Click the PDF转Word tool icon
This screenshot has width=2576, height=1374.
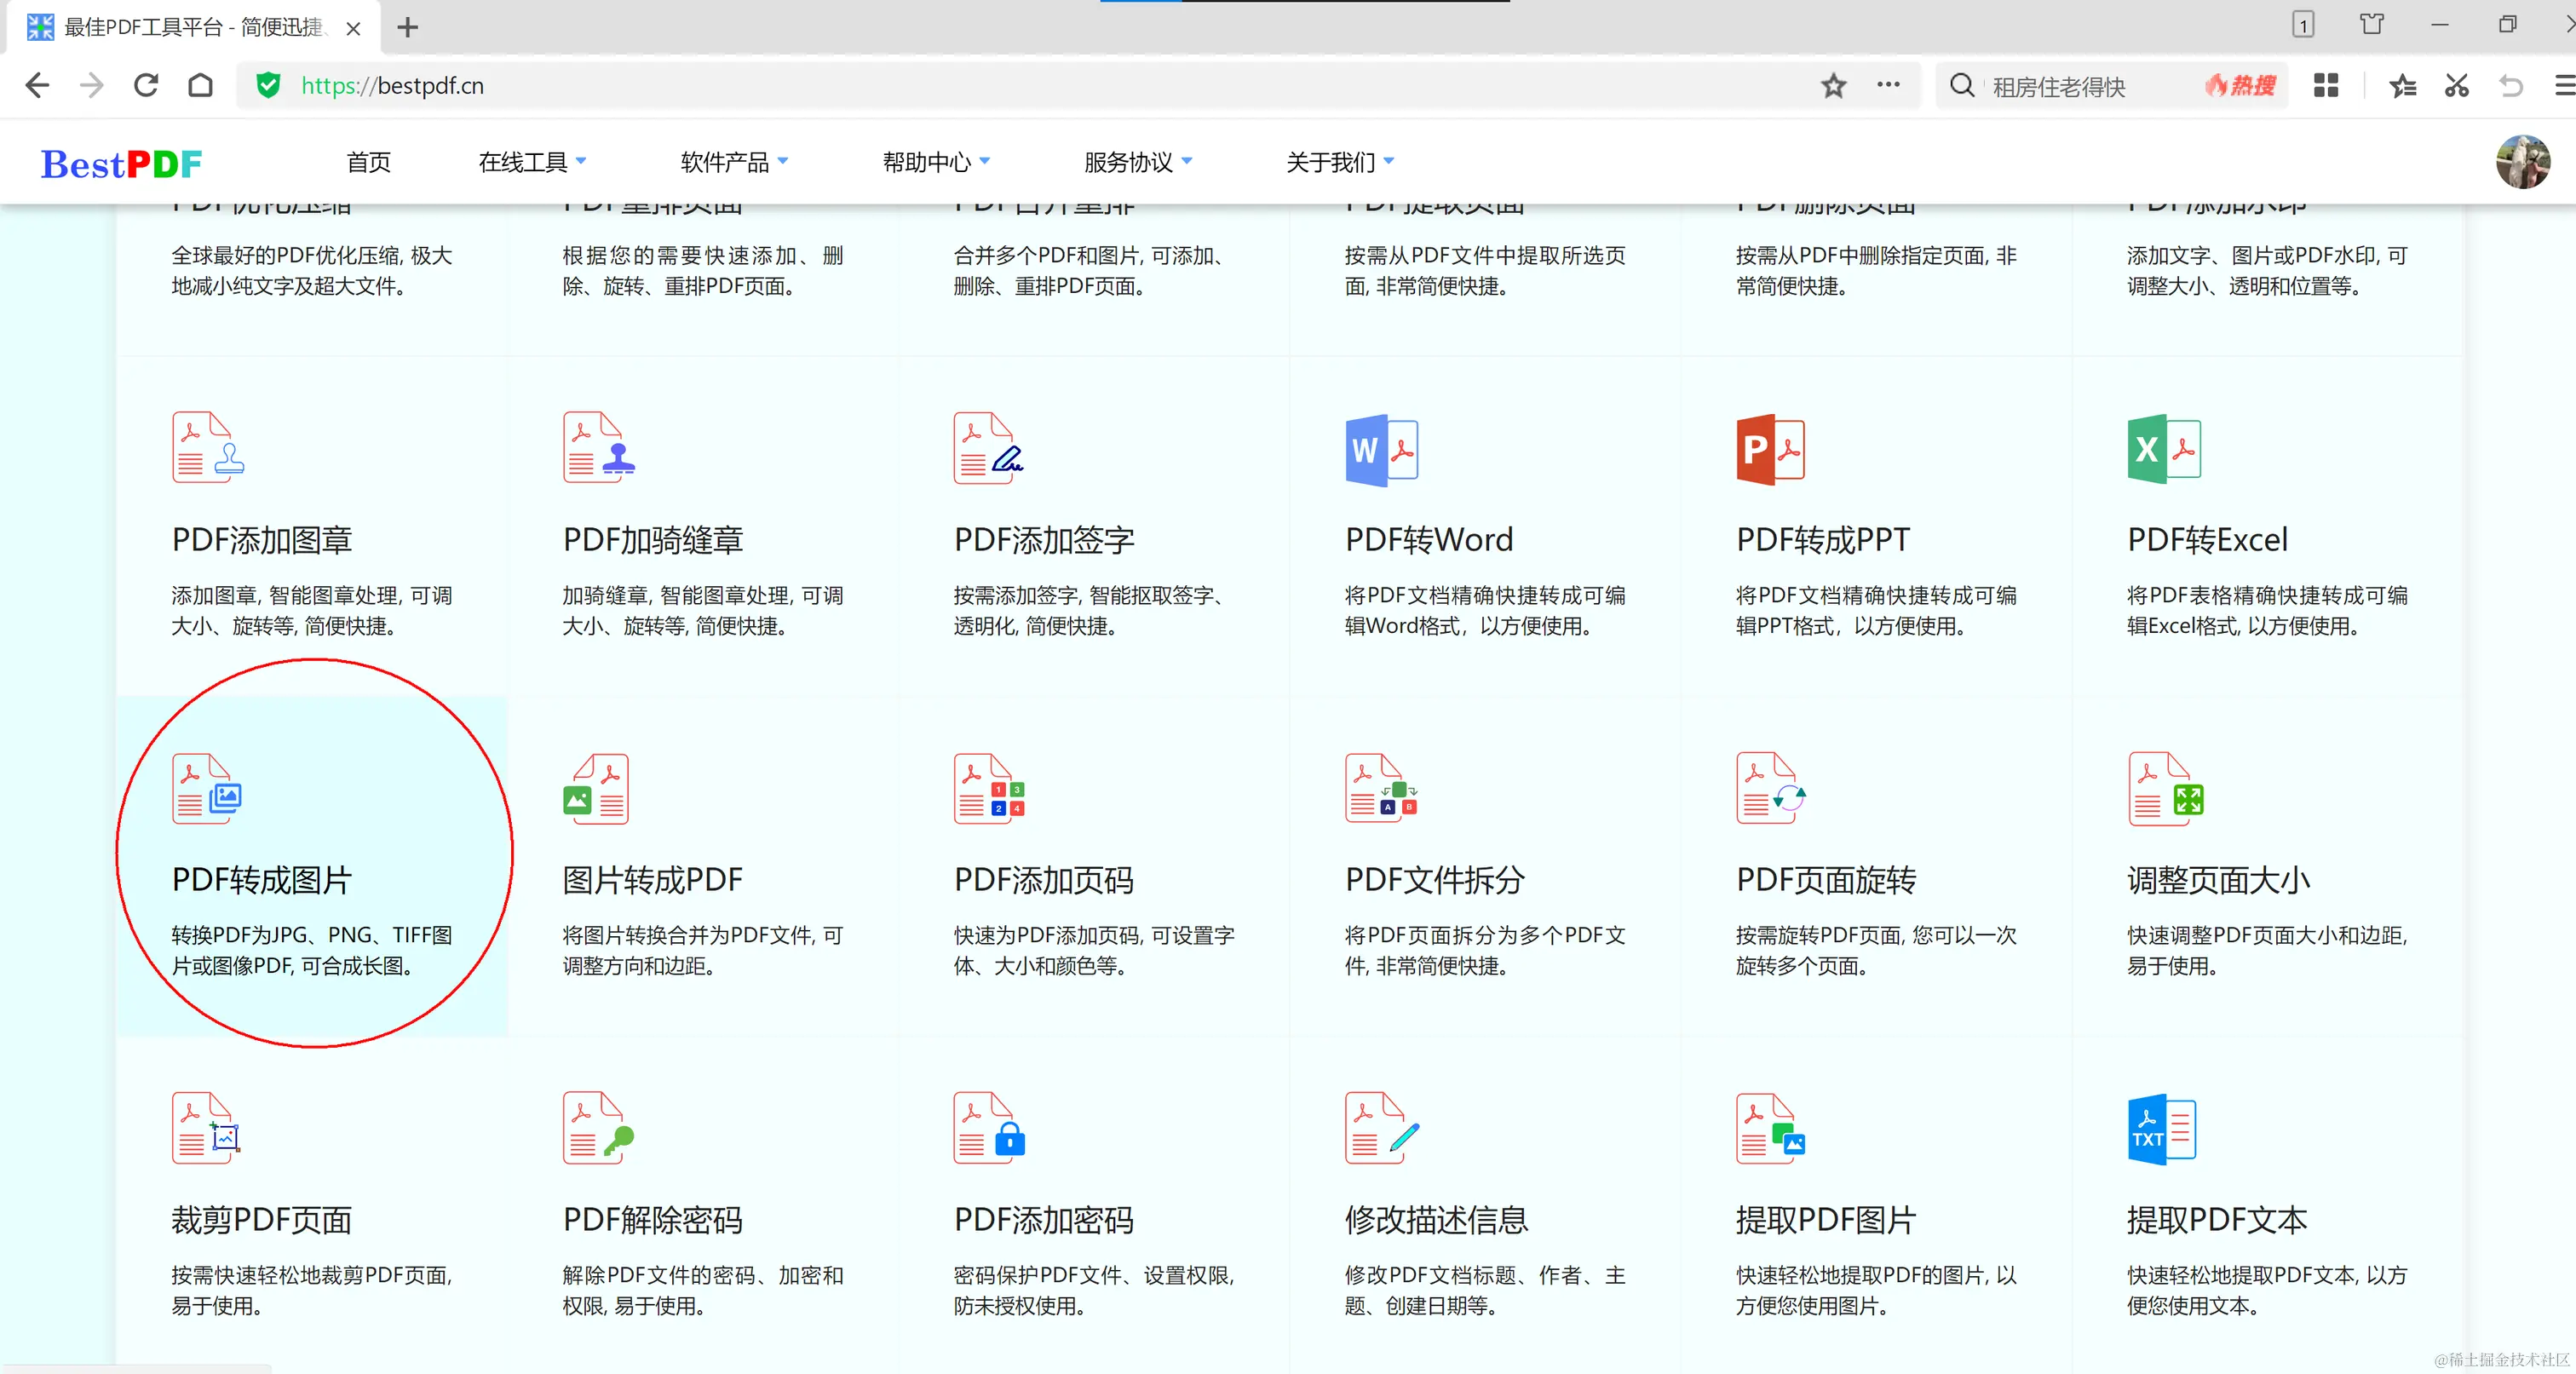1381,450
